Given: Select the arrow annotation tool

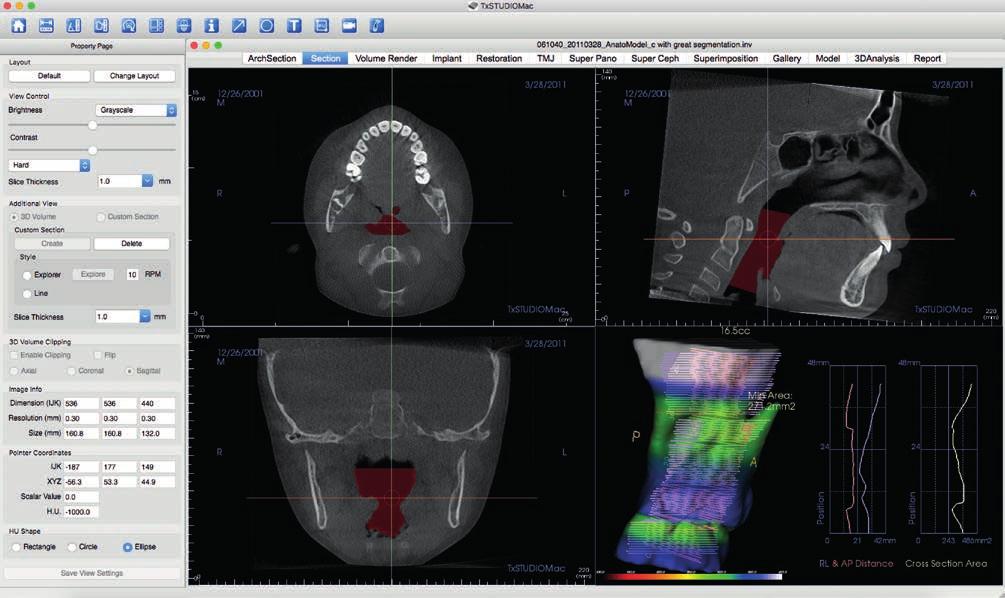Looking at the screenshot, I should point(239,26).
